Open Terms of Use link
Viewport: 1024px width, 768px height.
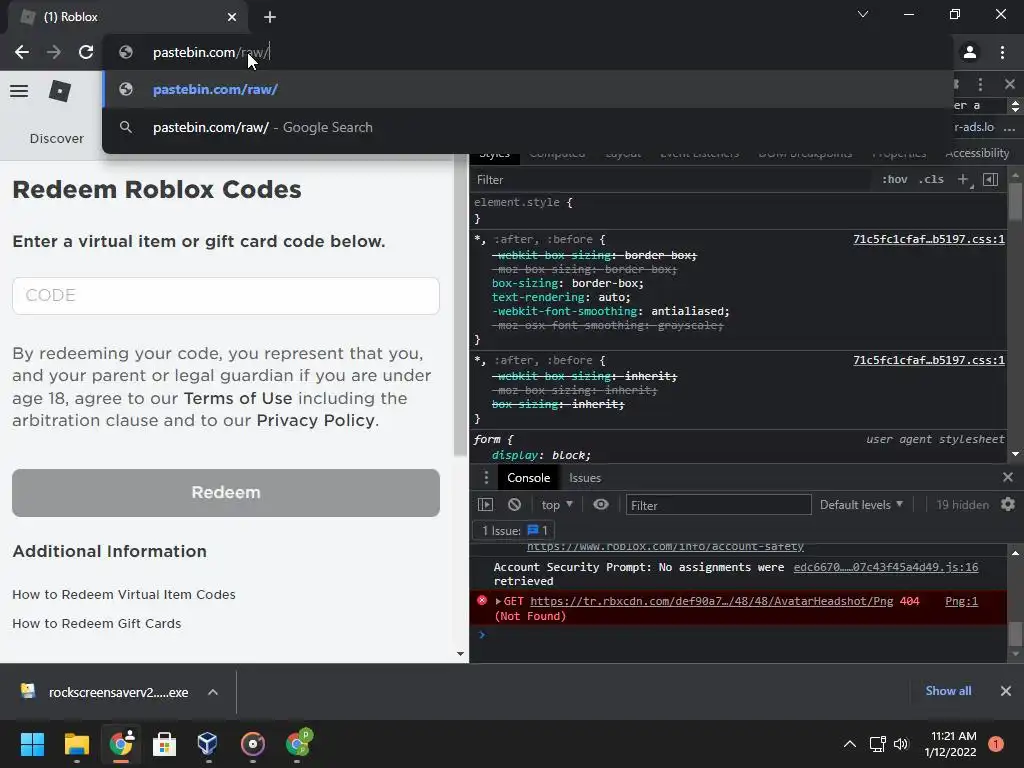click(x=238, y=398)
